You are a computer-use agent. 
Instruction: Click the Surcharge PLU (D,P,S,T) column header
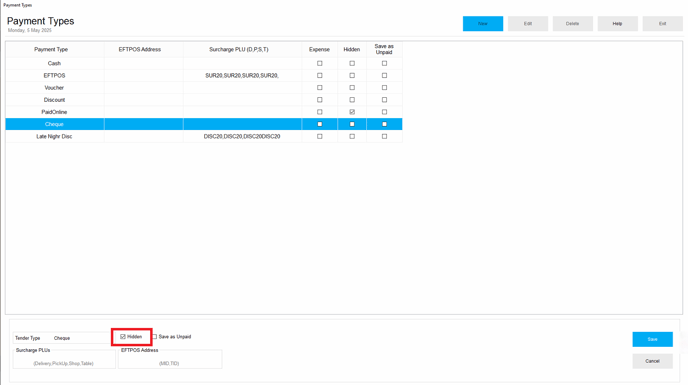coord(243,50)
